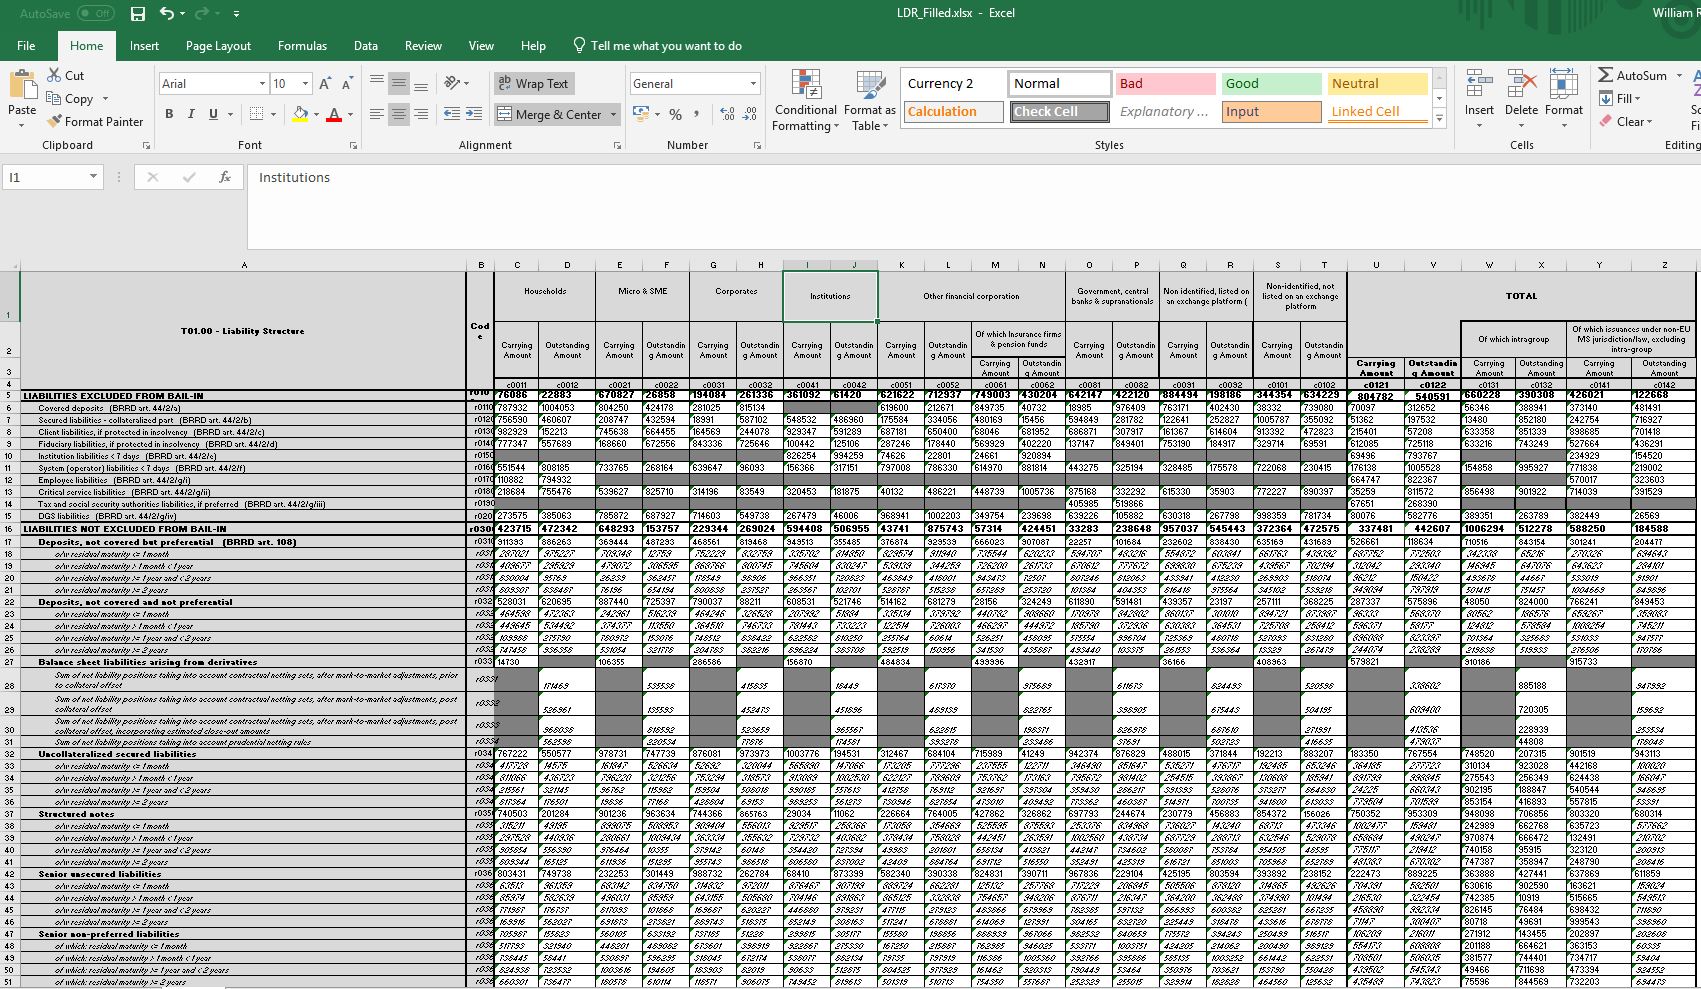Open Conditional Formatting options
The width and height of the screenshot is (1701, 989).
805,101
